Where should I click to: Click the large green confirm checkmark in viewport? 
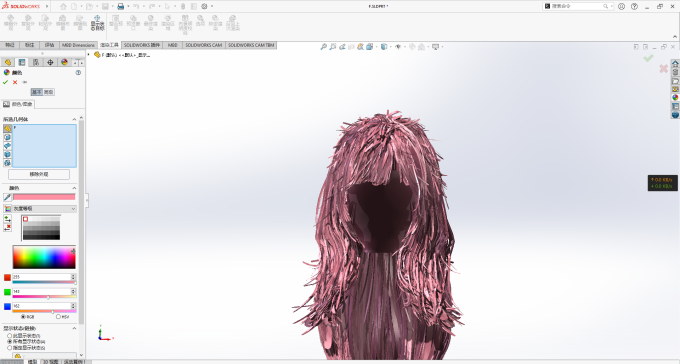(648, 58)
